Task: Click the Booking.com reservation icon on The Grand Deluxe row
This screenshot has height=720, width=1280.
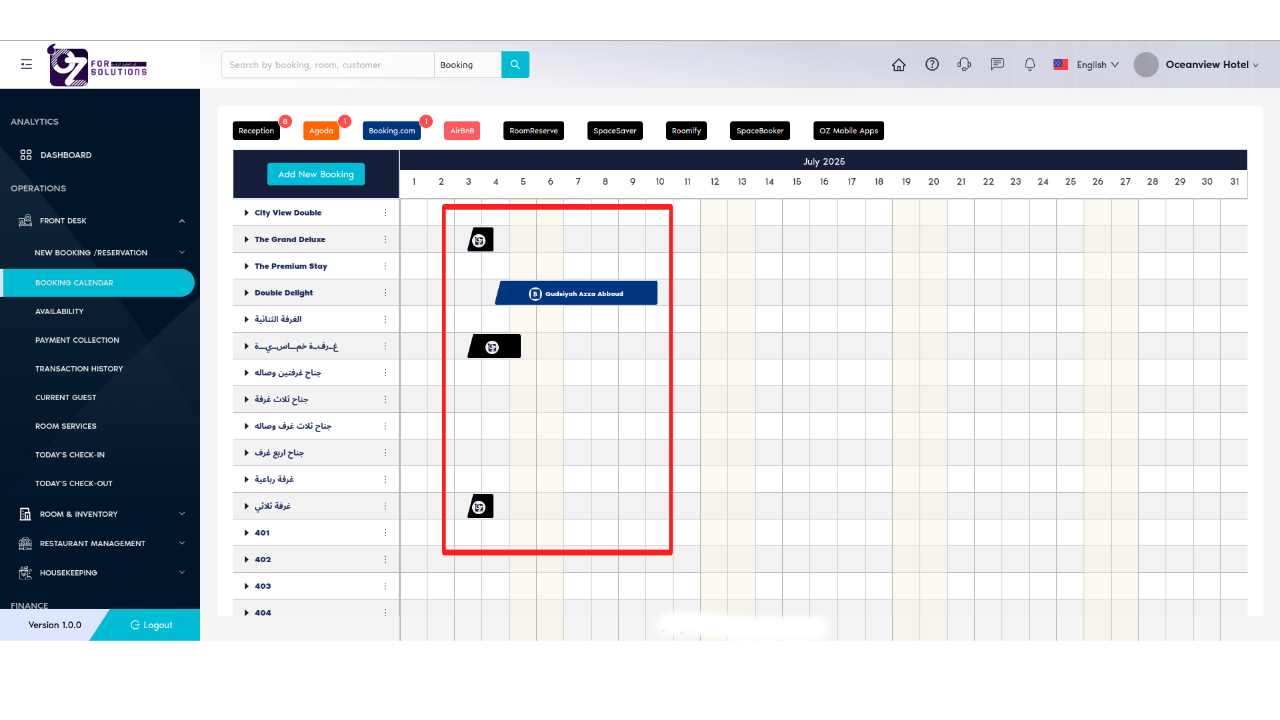Action: point(480,239)
